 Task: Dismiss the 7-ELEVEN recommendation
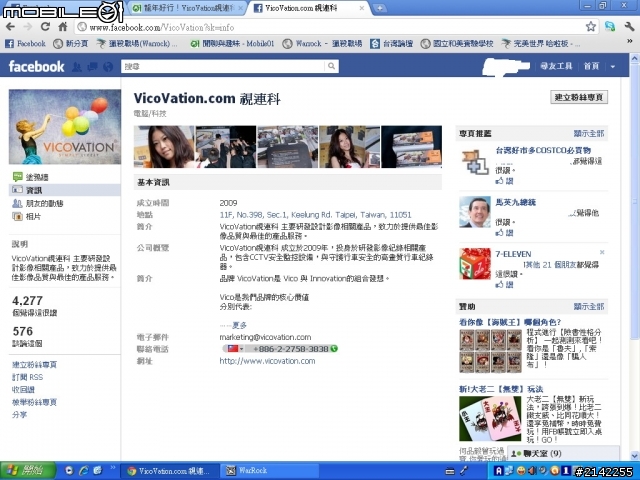coord(602,252)
